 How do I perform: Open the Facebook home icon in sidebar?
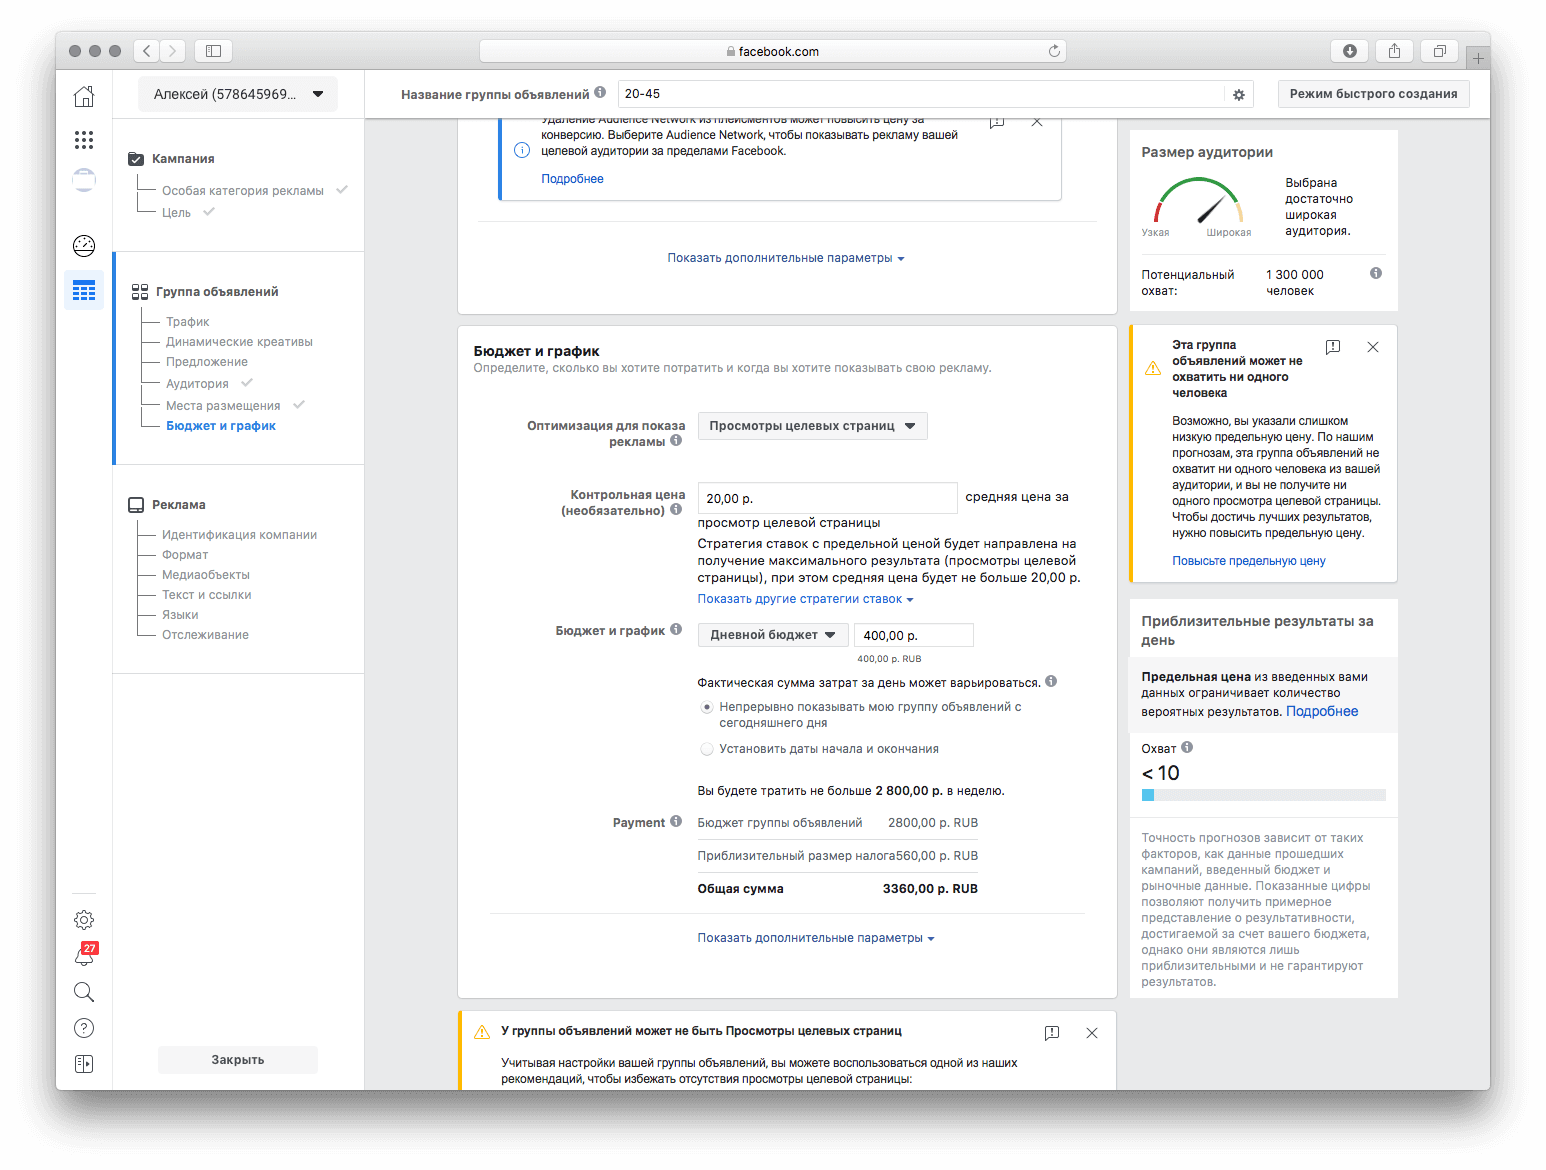[x=84, y=96]
